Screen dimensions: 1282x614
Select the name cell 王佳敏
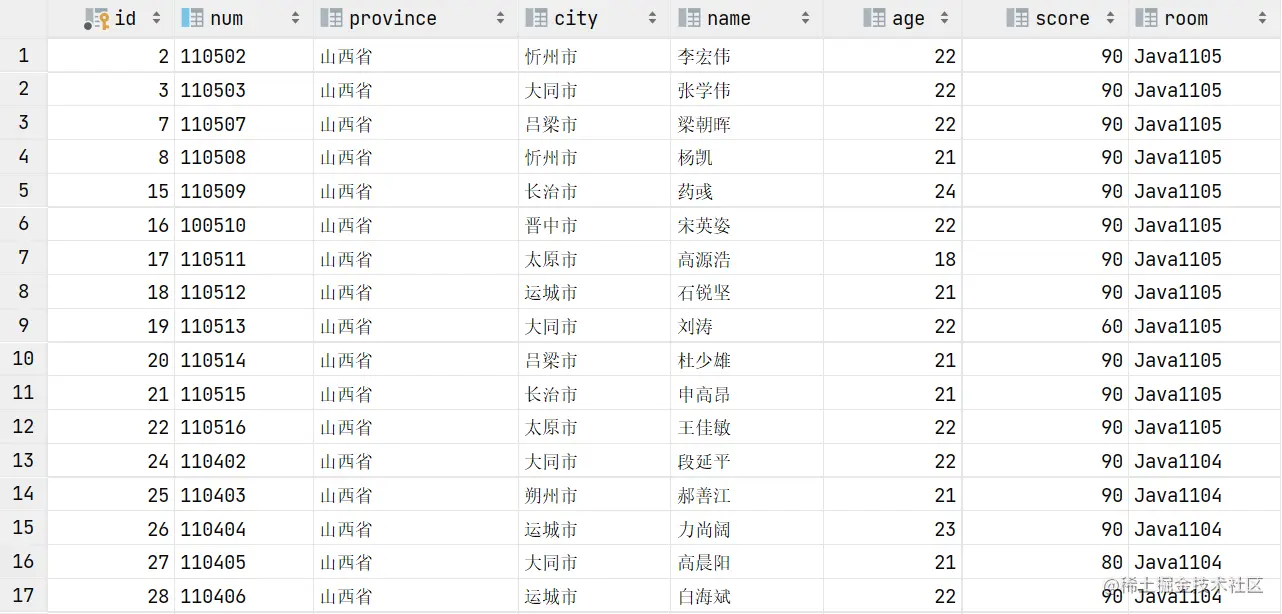[x=704, y=428]
